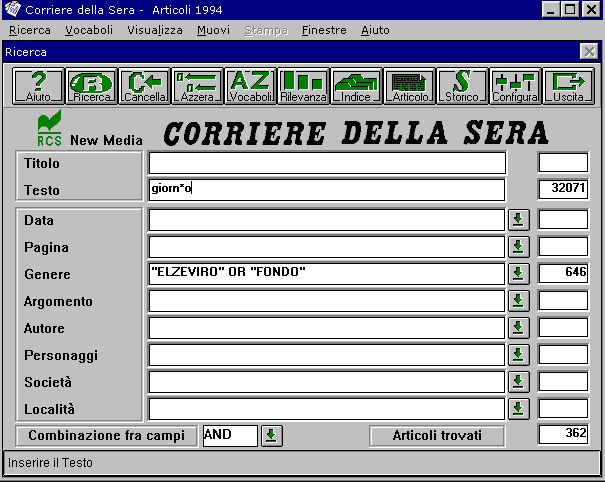
Task: Focus the Data input field
Action: click(327, 220)
